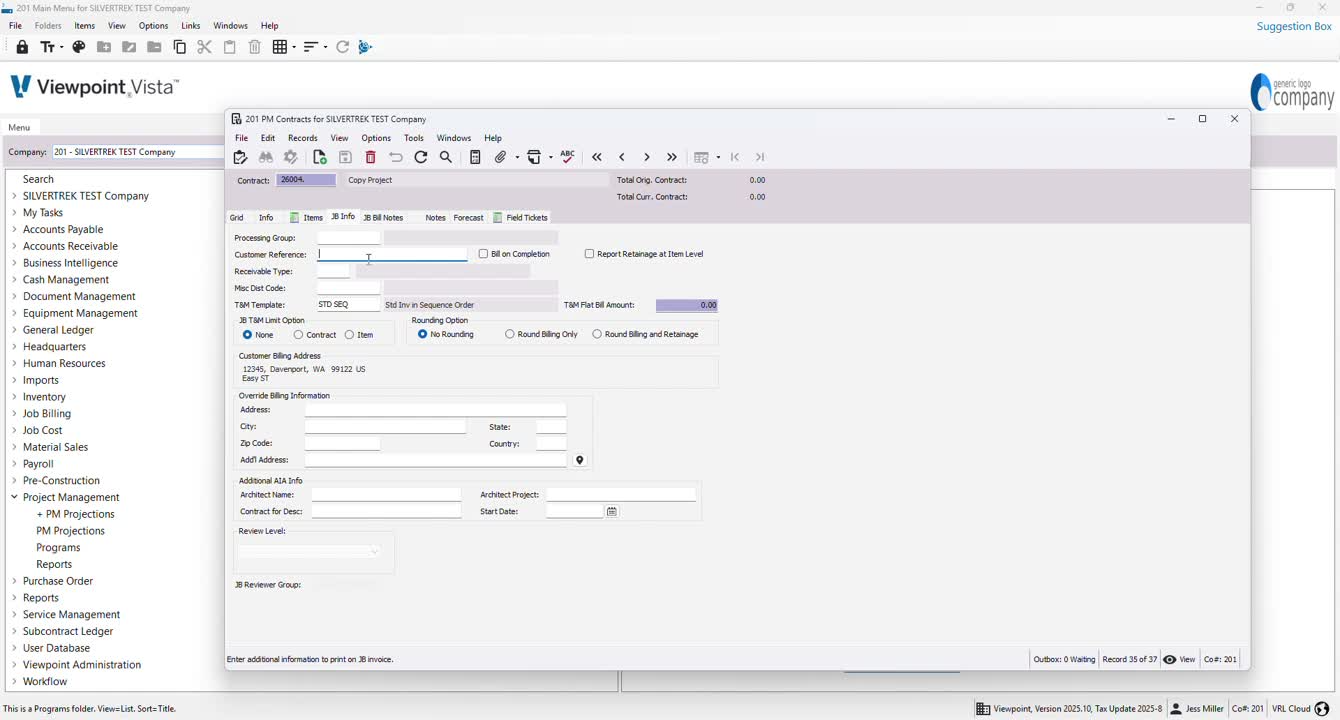1340x720 pixels.
Task: Switch to the JB Bill Notes tab
Action: (383, 218)
